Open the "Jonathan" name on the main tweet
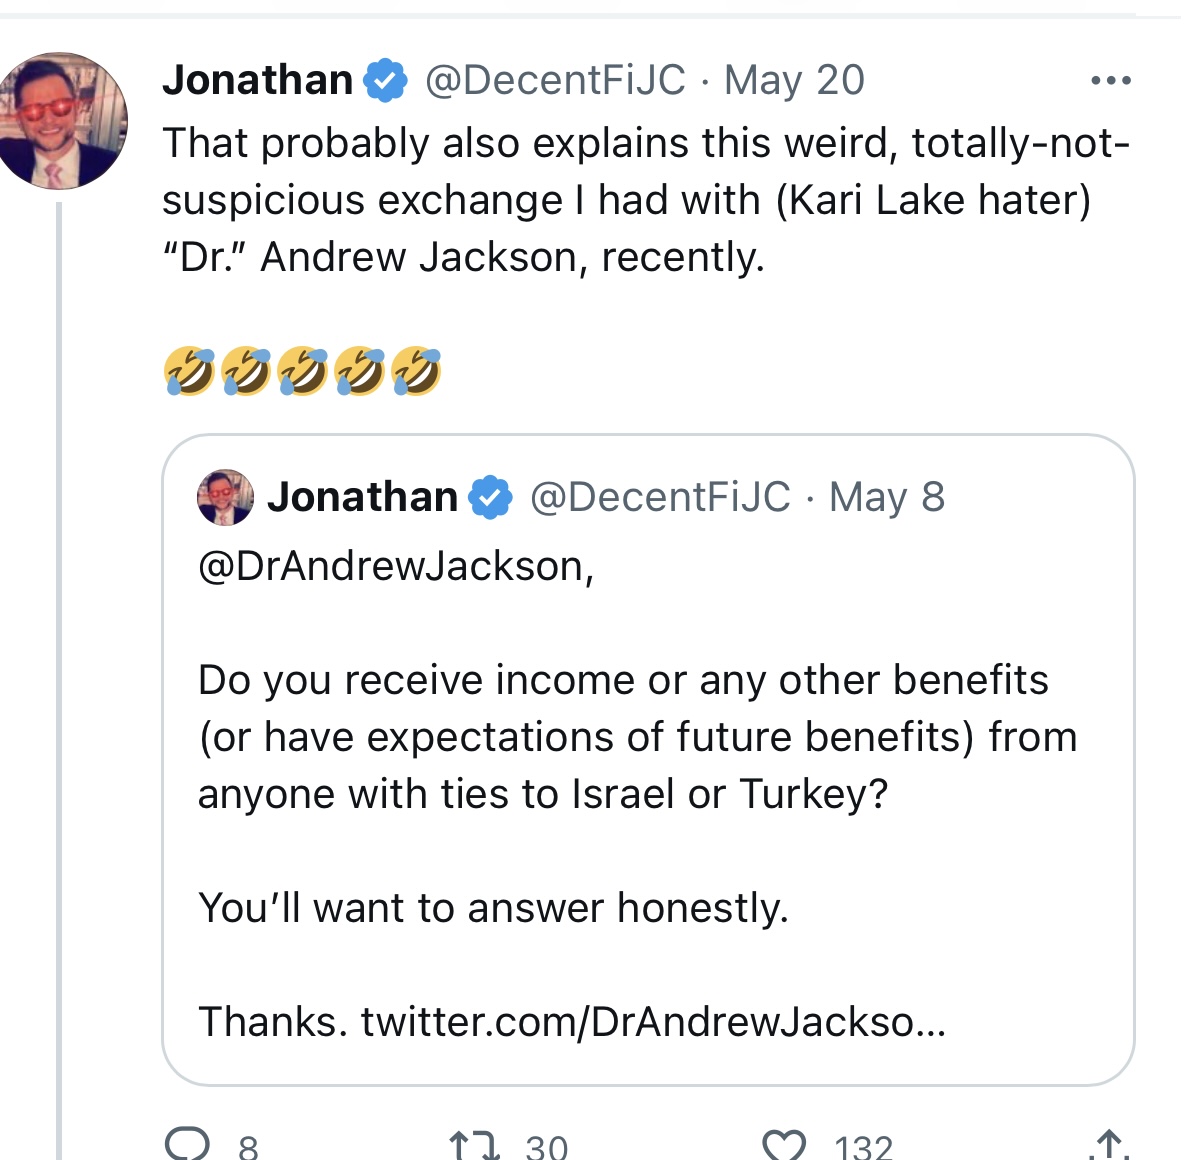This screenshot has height=1160, width=1184. (x=258, y=81)
